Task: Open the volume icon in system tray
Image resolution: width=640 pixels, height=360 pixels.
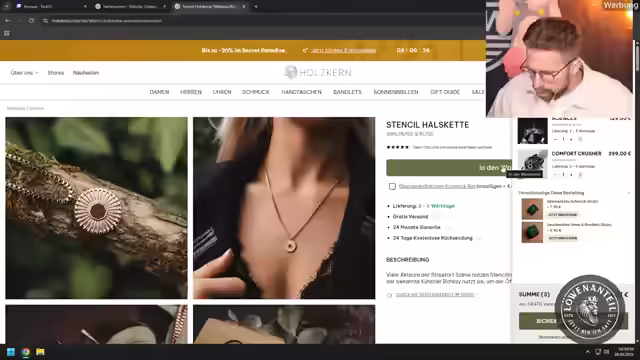Action: pos(607,352)
